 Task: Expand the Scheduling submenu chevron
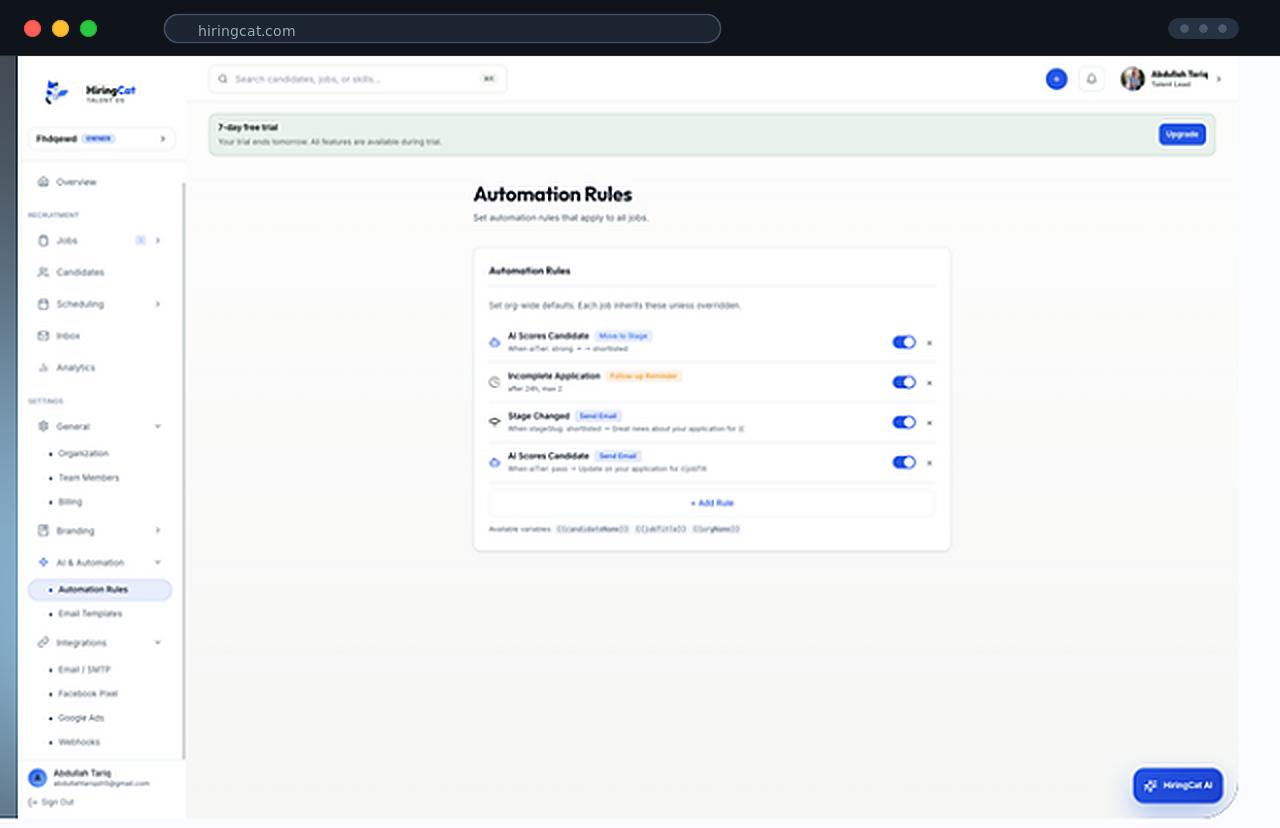click(158, 304)
